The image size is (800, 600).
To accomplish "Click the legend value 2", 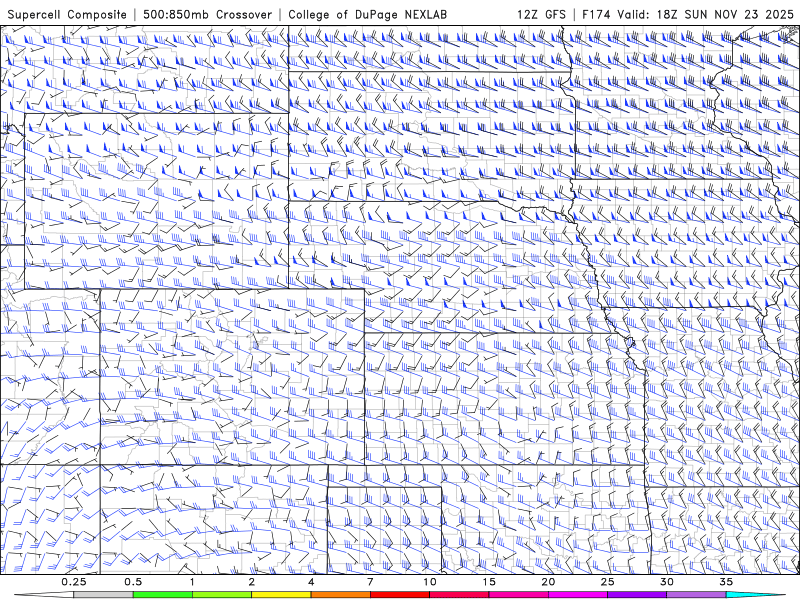I will [x=252, y=582].
